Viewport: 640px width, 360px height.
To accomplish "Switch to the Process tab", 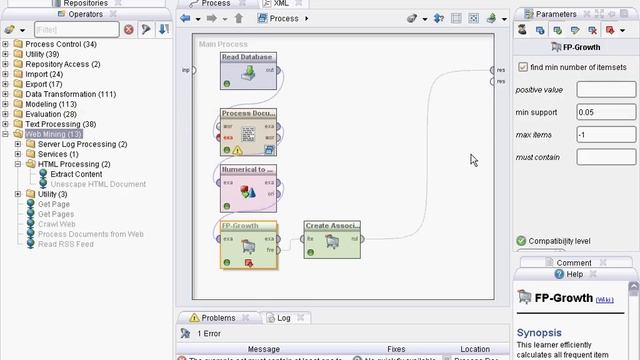I will [x=216, y=3].
